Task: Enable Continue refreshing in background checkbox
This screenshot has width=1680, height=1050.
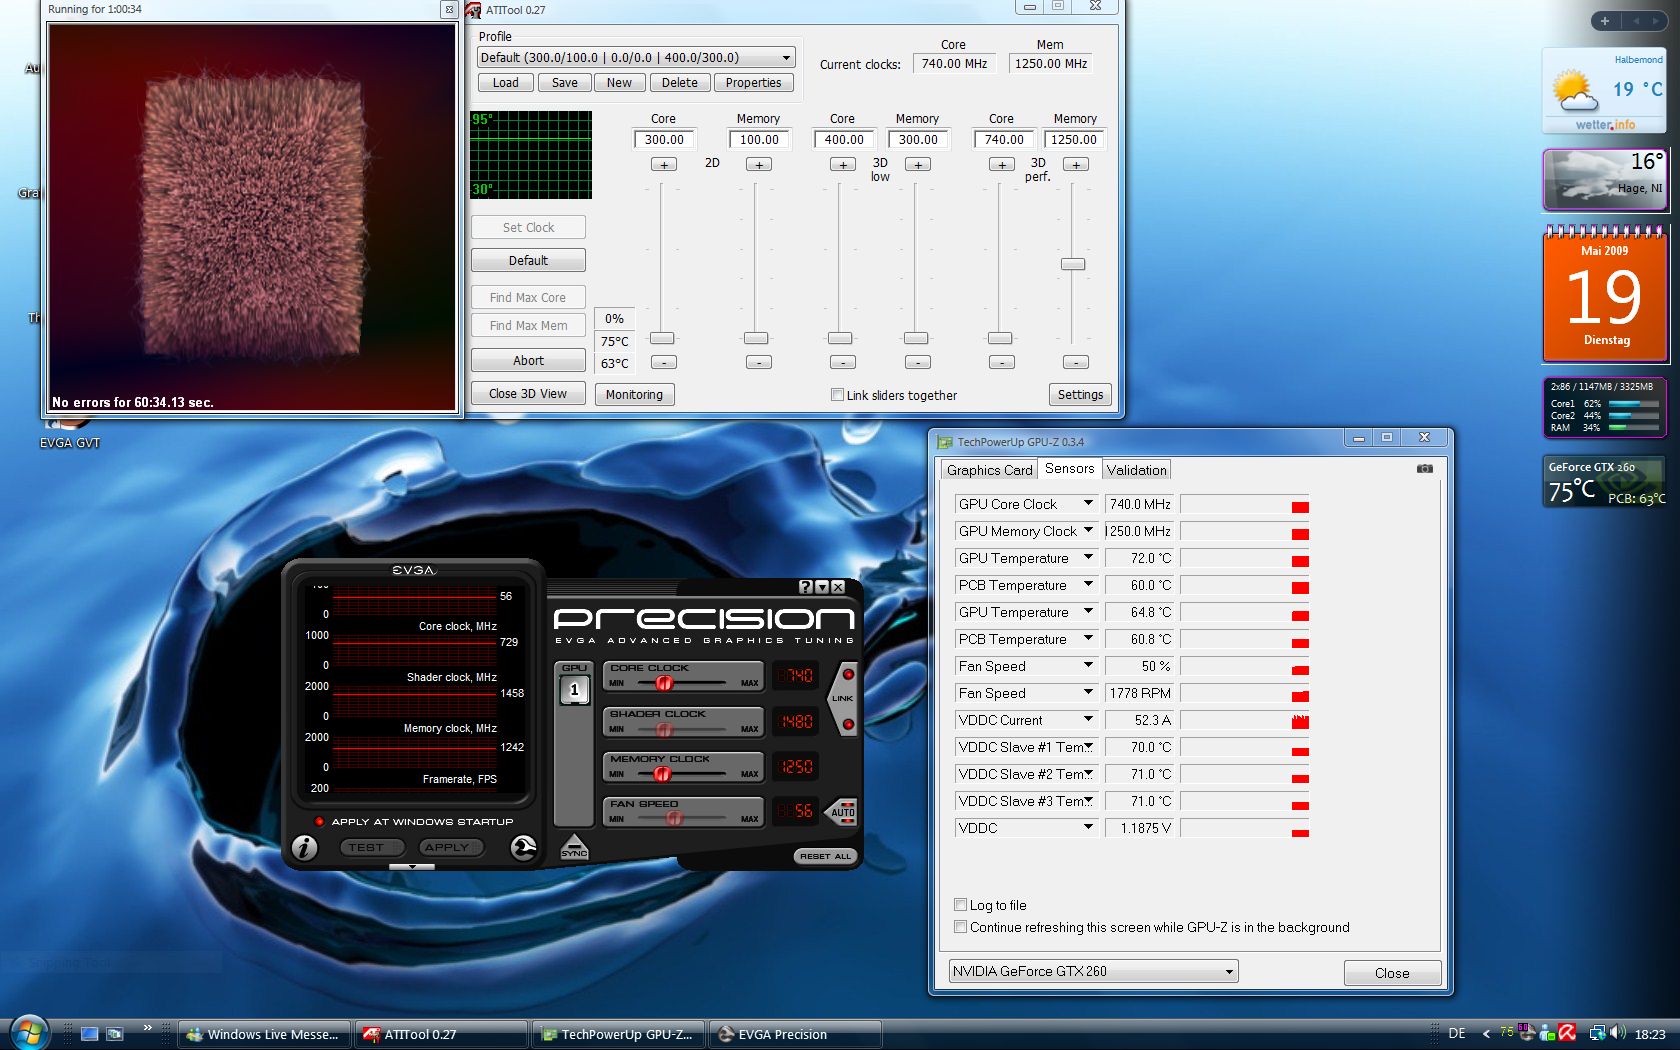Action: (961, 927)
